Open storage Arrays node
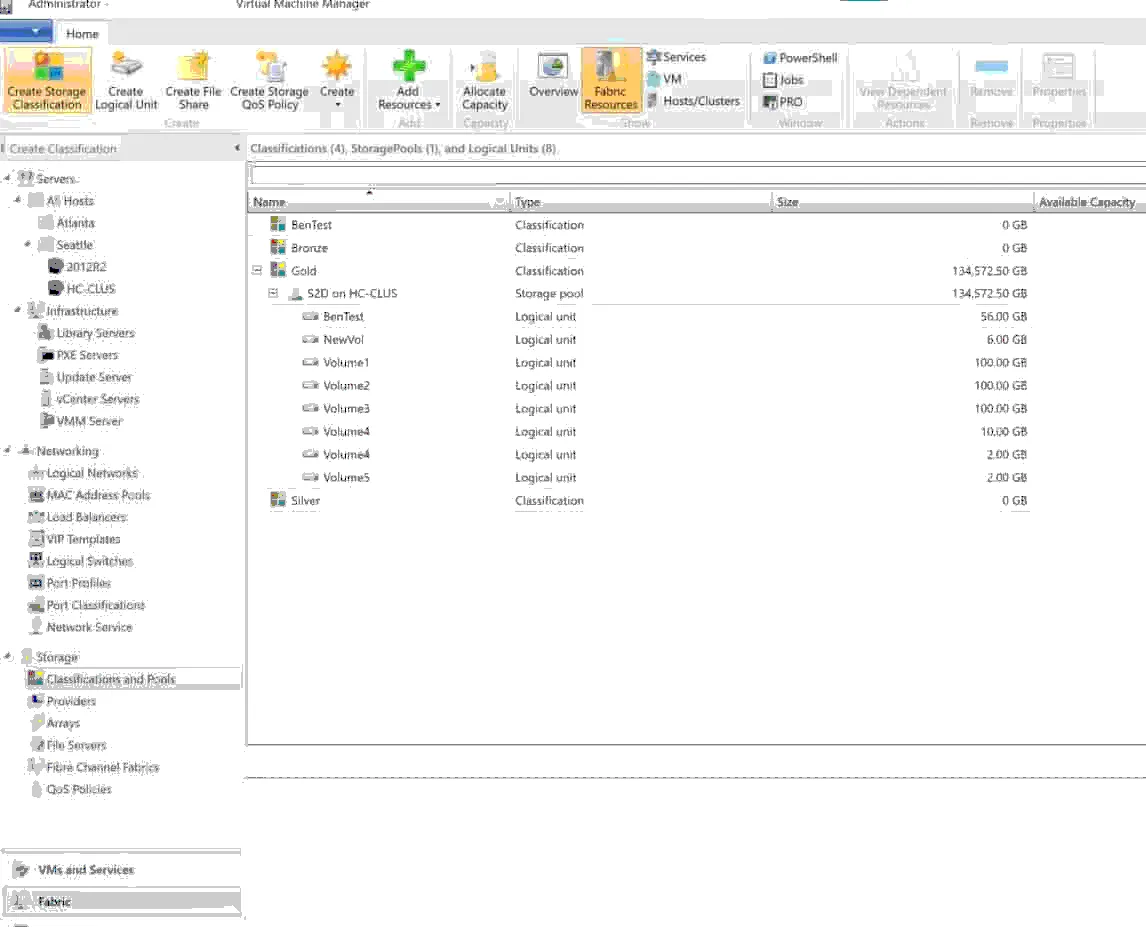Image resolution: width=1146 pixels, height=927 pixels. coord(55,723)
